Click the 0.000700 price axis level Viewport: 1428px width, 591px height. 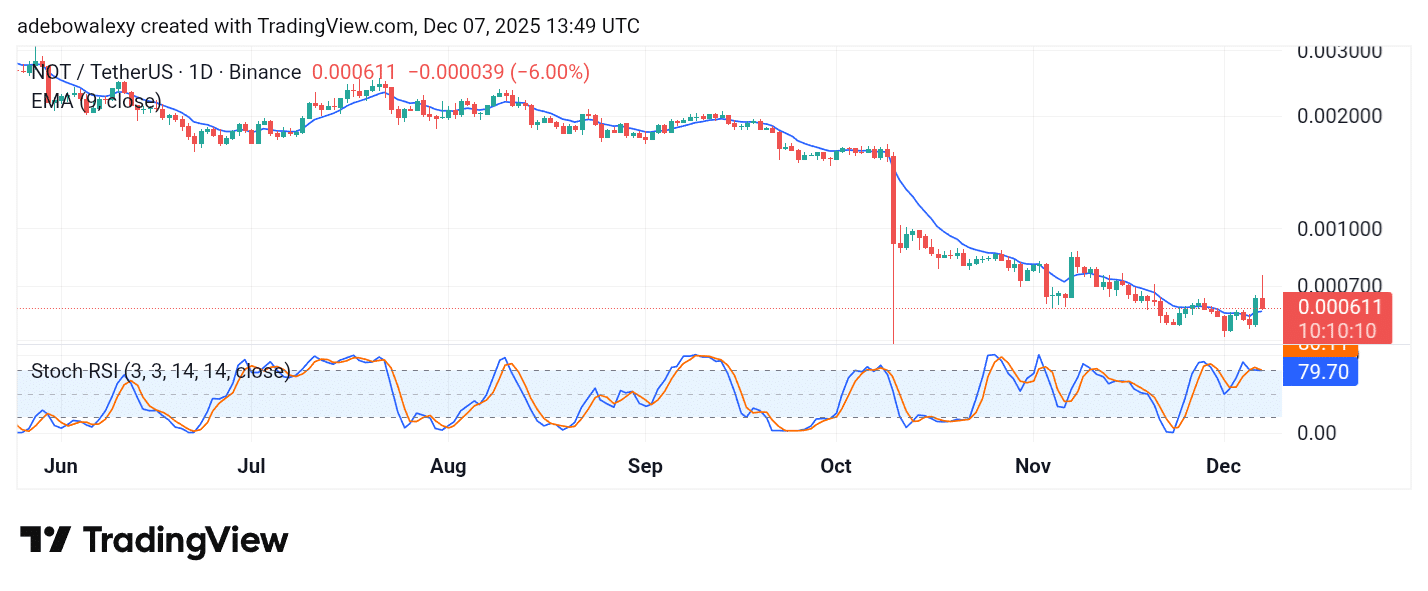[x=1339, y=286]
